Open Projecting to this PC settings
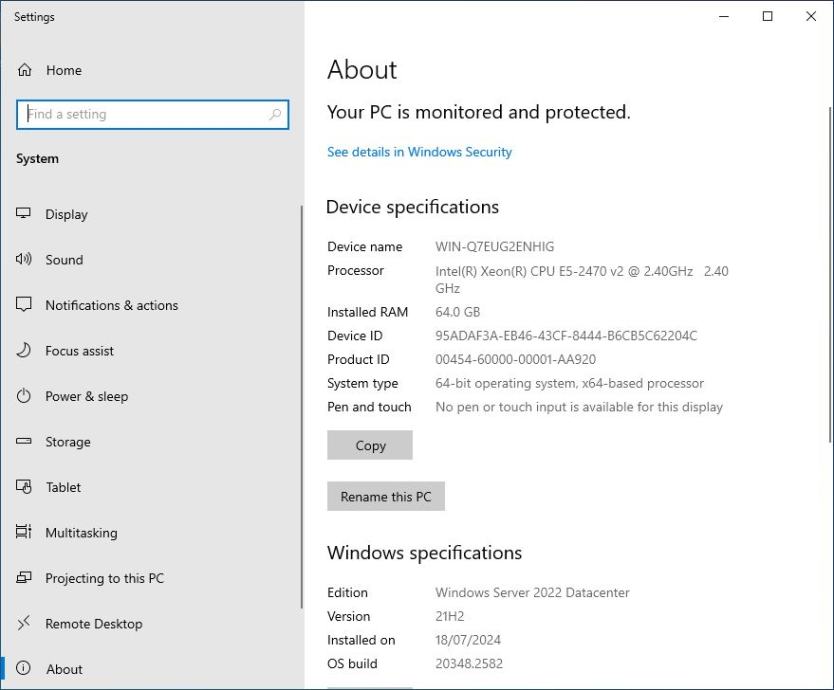 pos(104,578)
